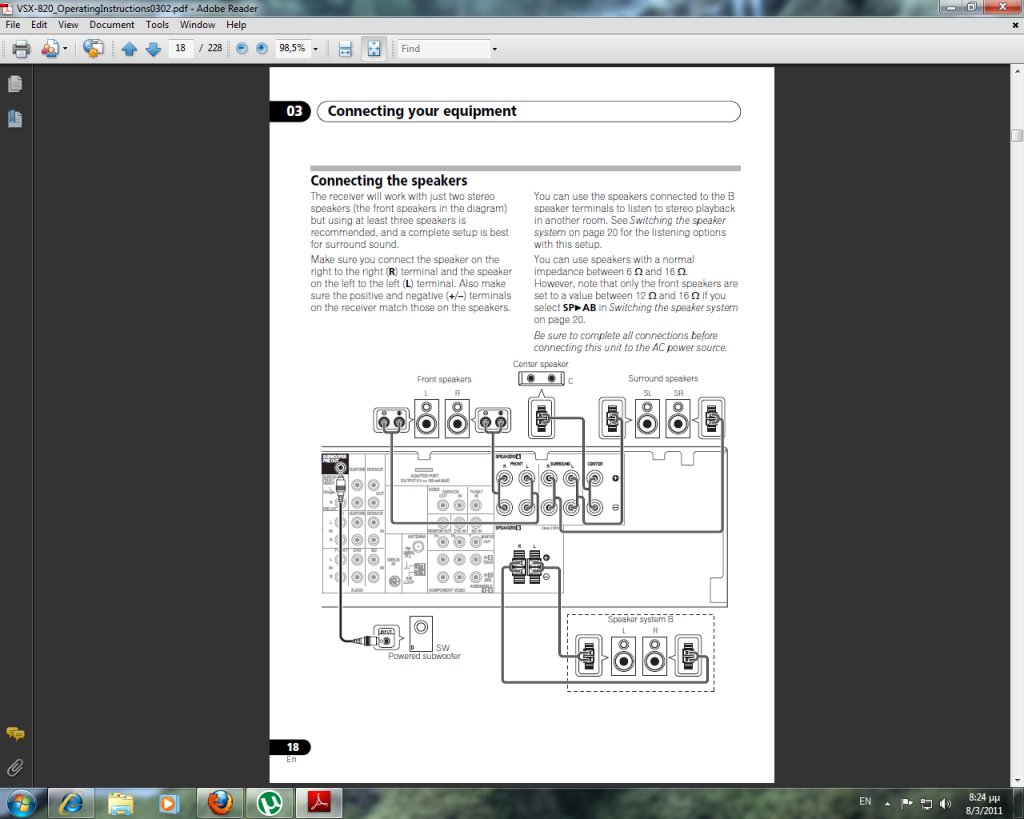Click the Powered subwoofer label

pyautogui.click(x=424, y=656)
